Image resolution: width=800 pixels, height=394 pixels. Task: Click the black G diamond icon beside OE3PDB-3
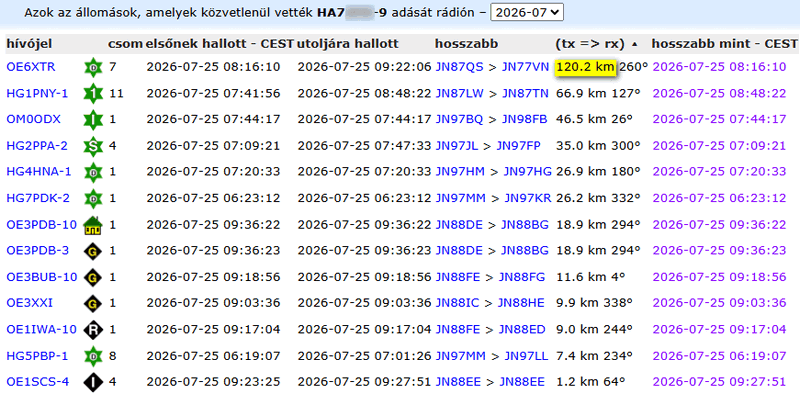[x=93, y=251]
